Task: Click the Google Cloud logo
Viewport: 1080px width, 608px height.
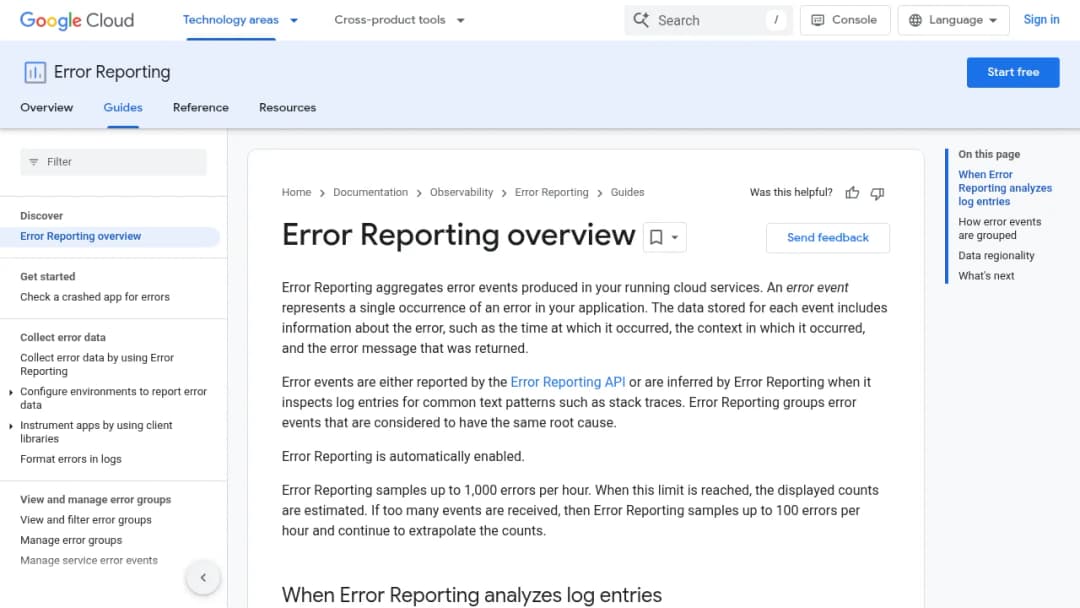Action: point(76,20)
